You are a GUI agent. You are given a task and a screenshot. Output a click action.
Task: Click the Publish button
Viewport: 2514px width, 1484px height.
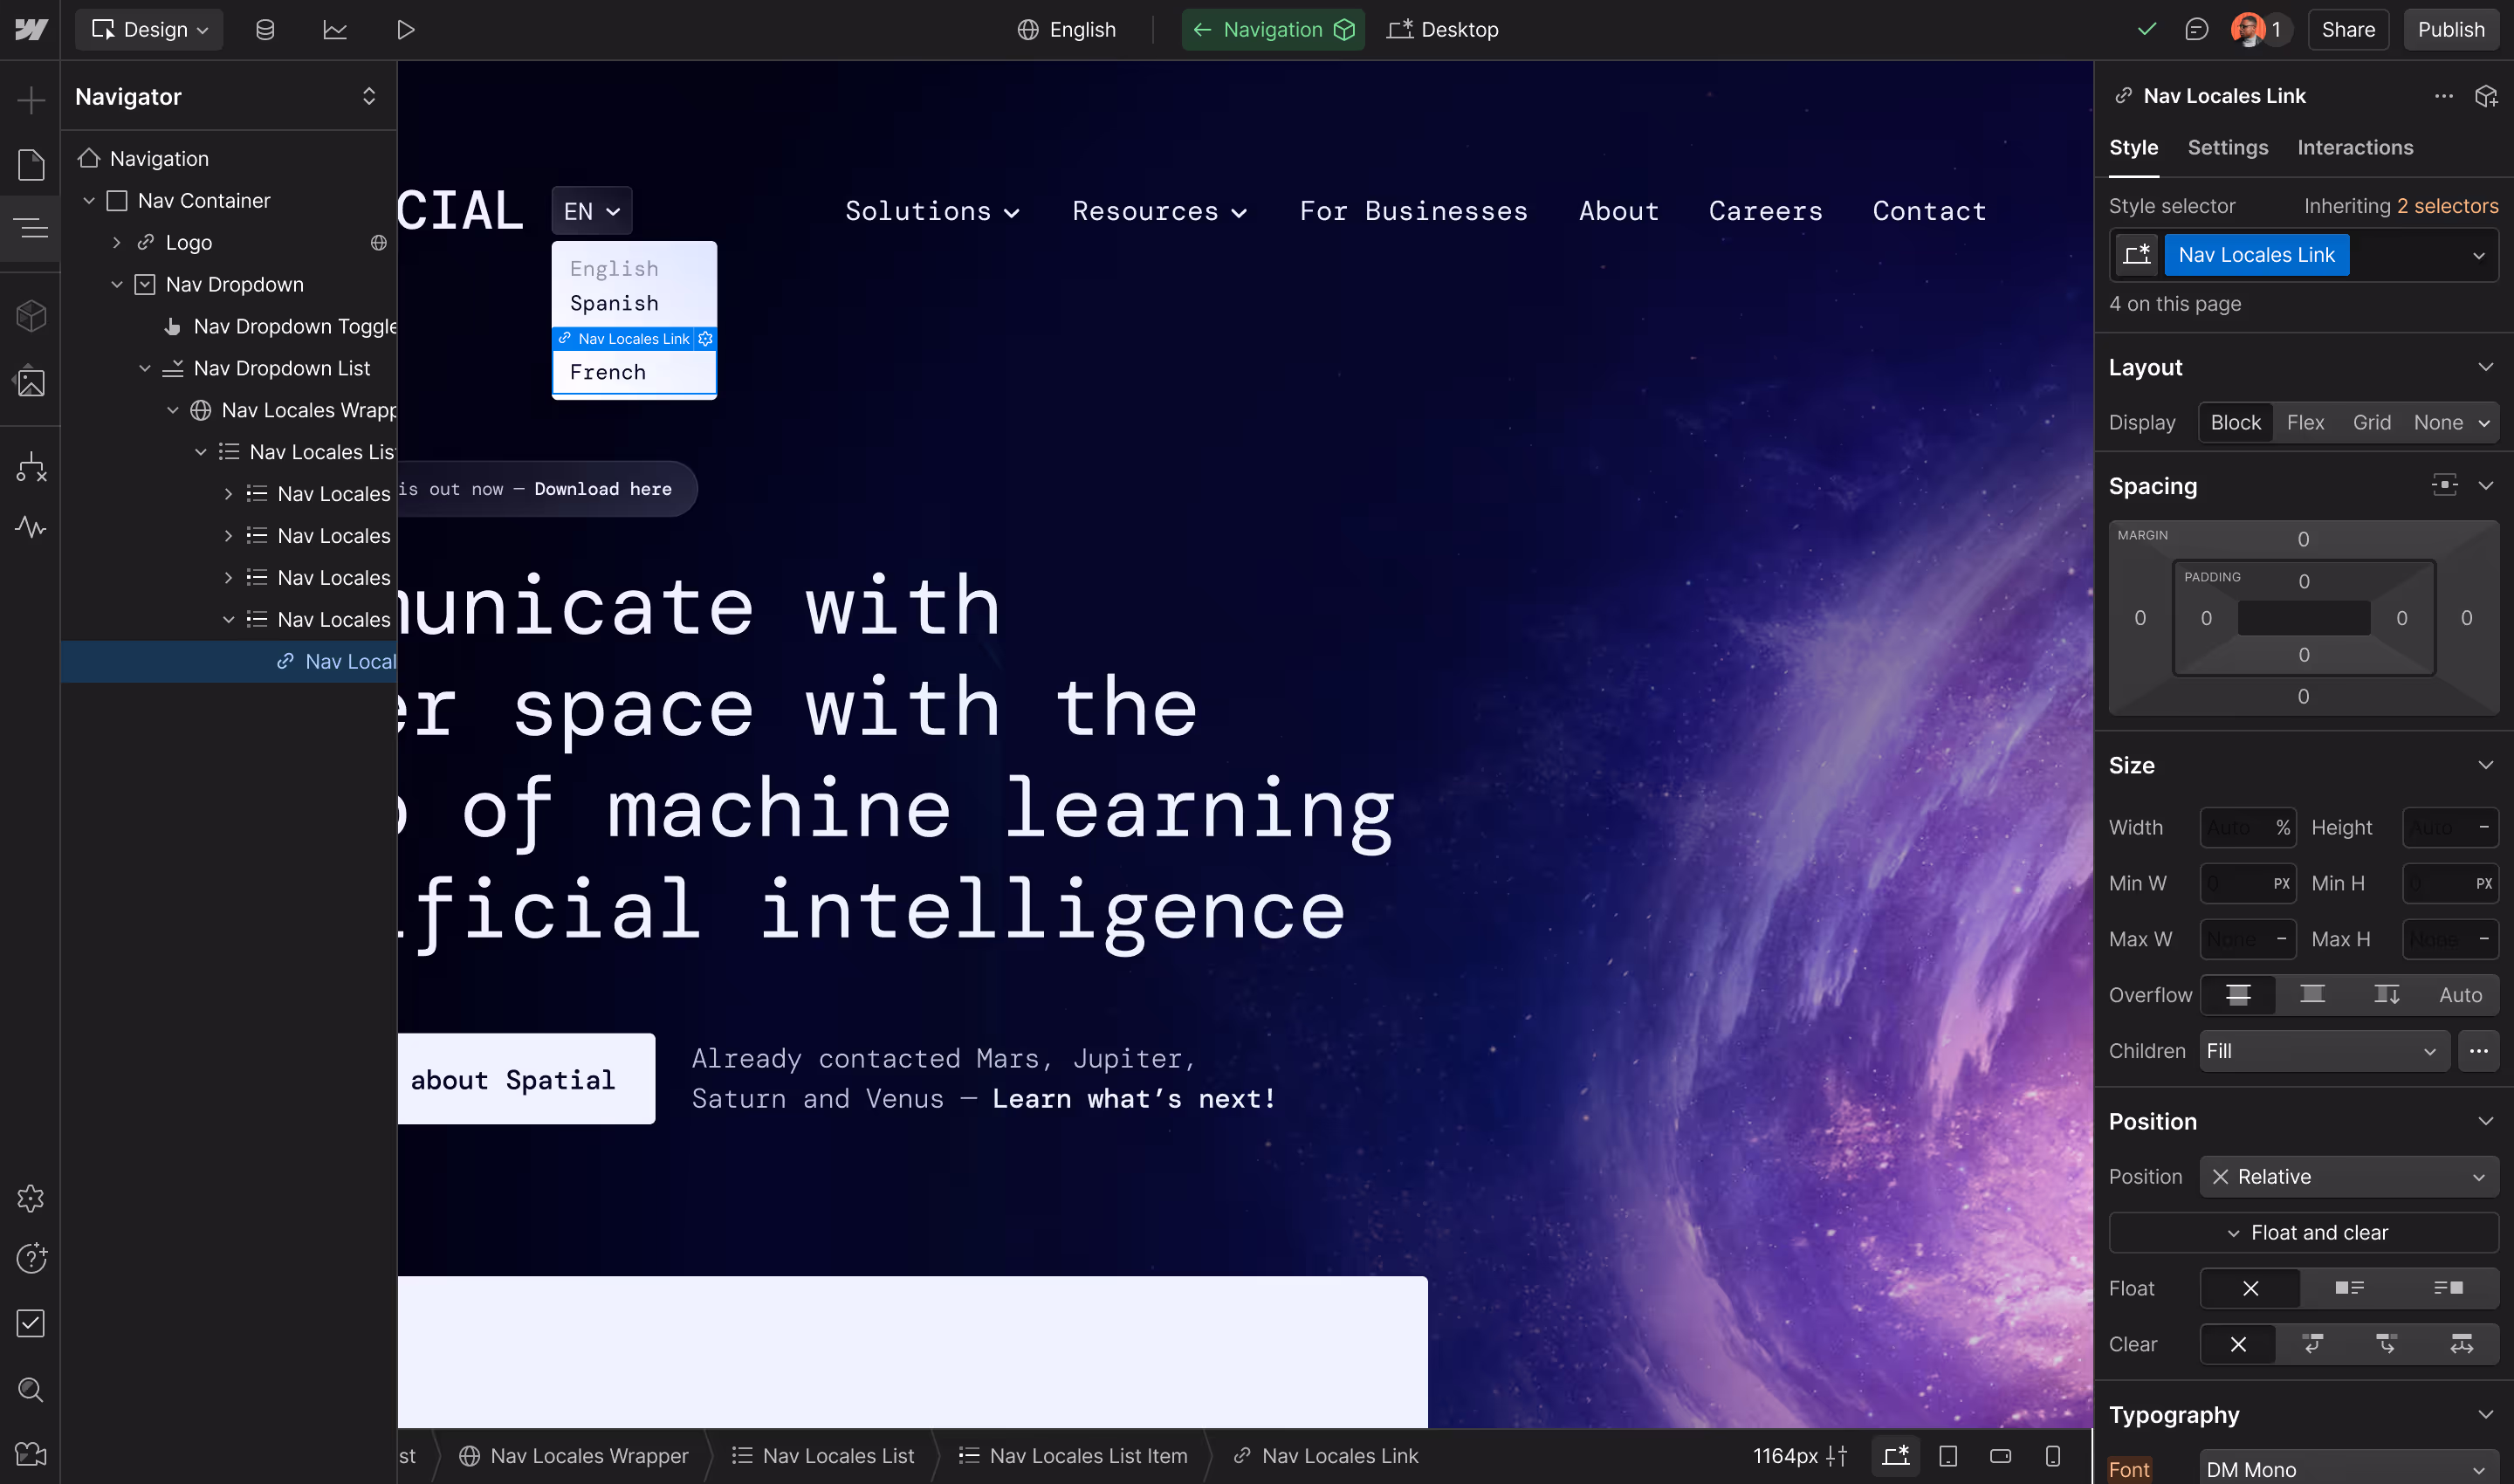[x=2450, y=30]
